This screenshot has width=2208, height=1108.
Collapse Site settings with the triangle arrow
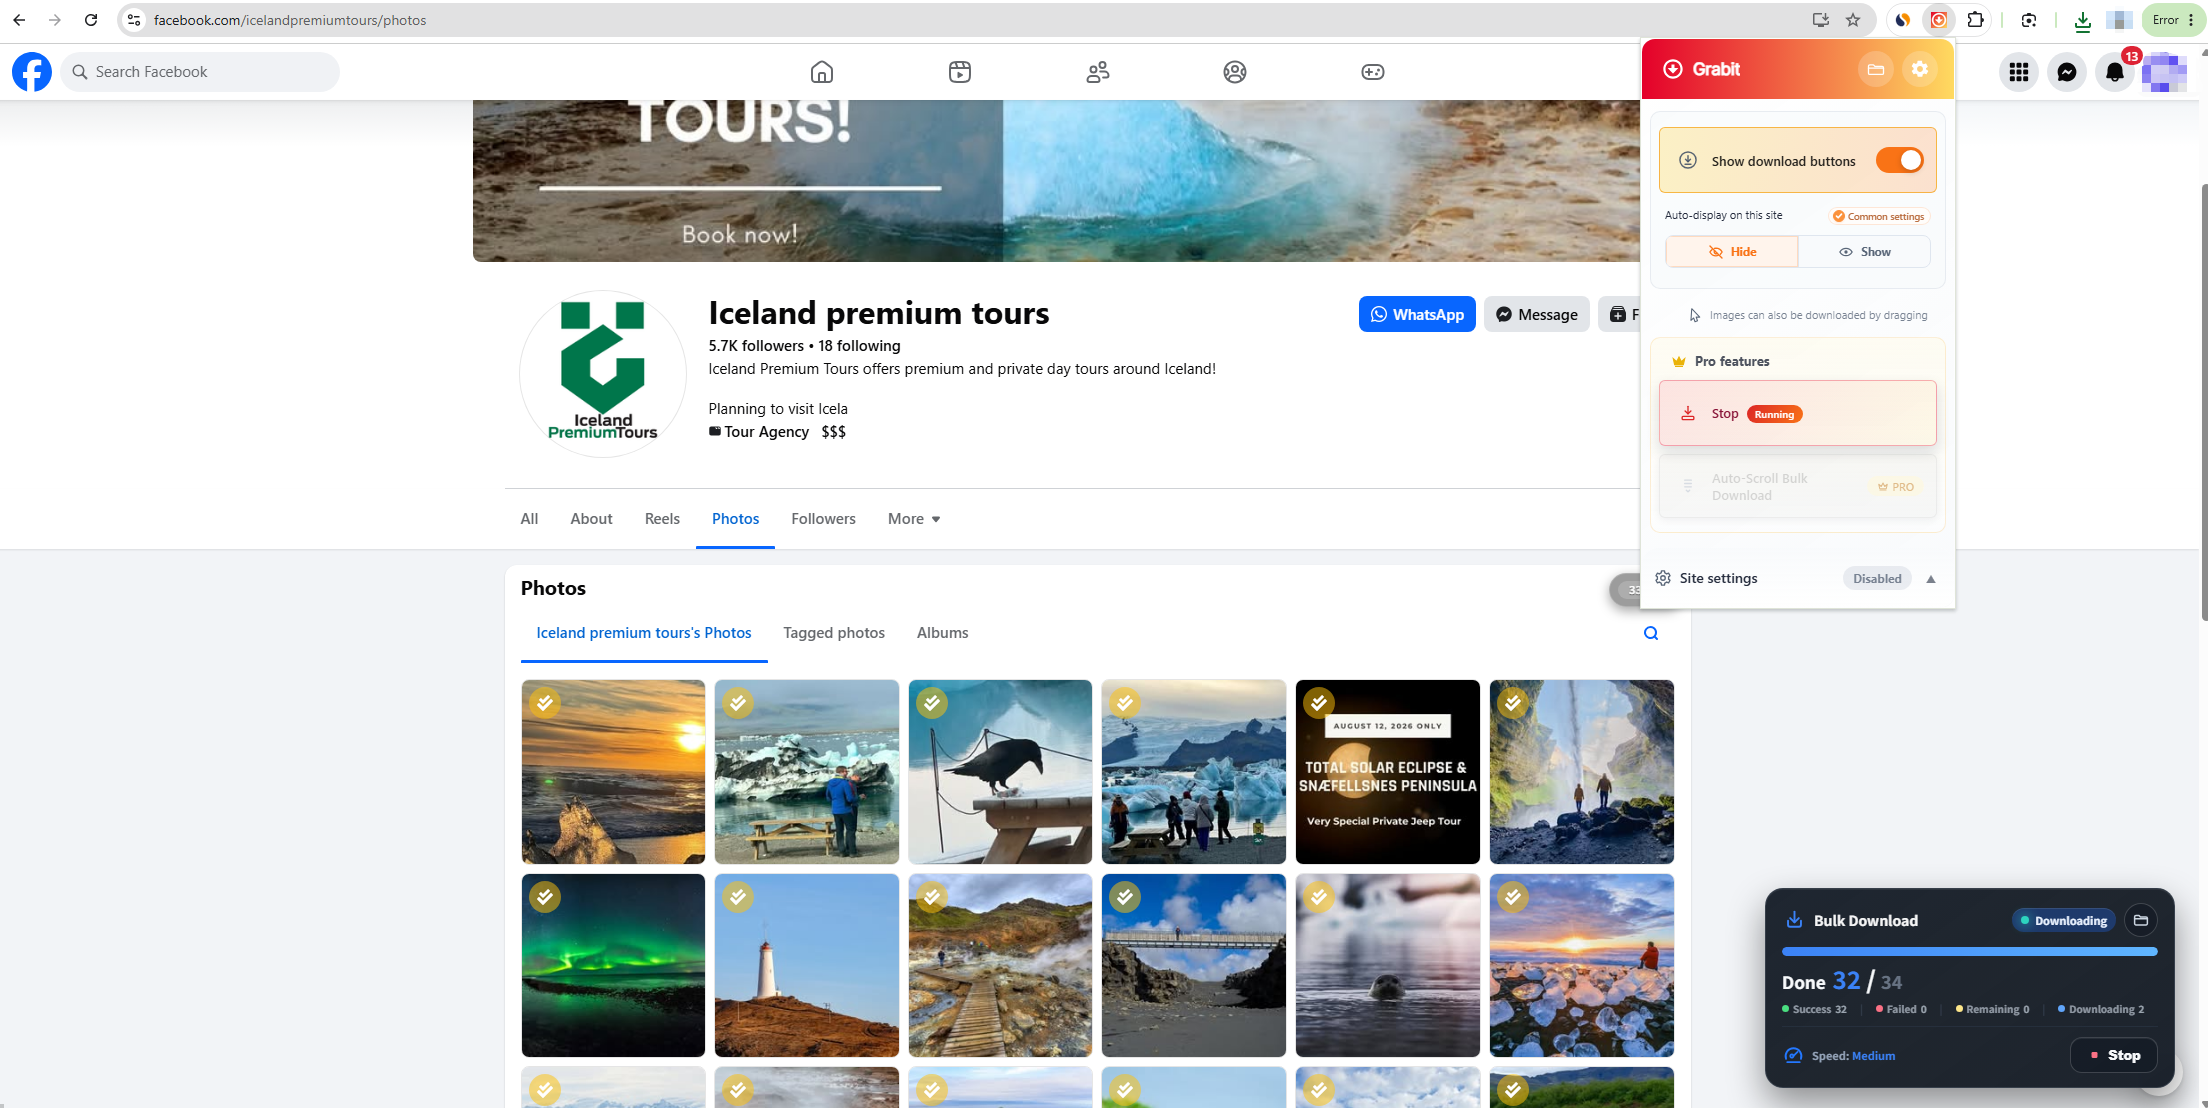1931,579
